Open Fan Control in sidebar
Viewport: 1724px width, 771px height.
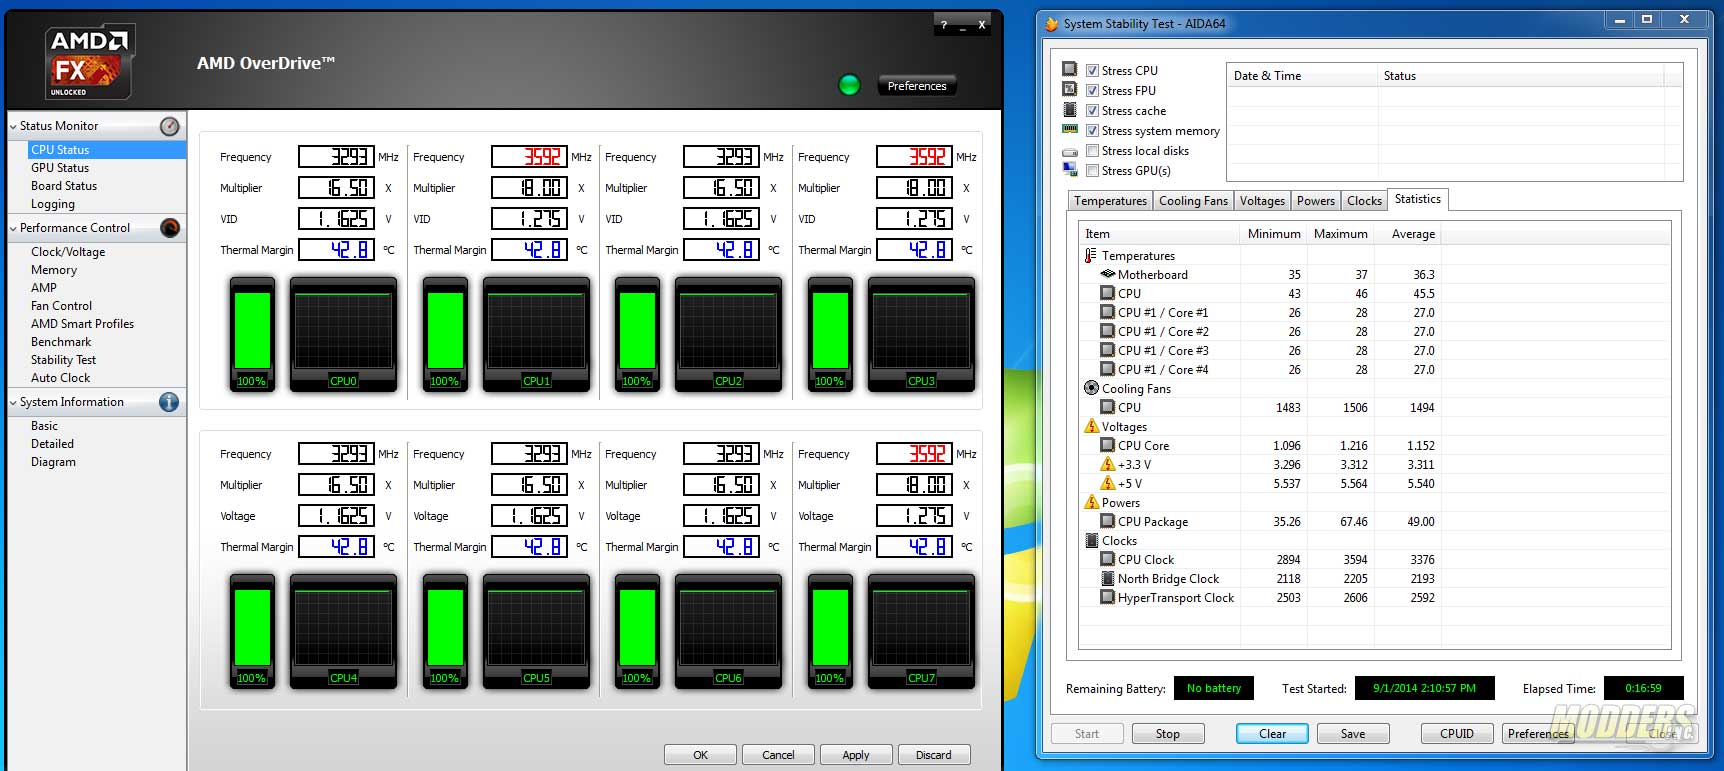[x=61, y=306]
